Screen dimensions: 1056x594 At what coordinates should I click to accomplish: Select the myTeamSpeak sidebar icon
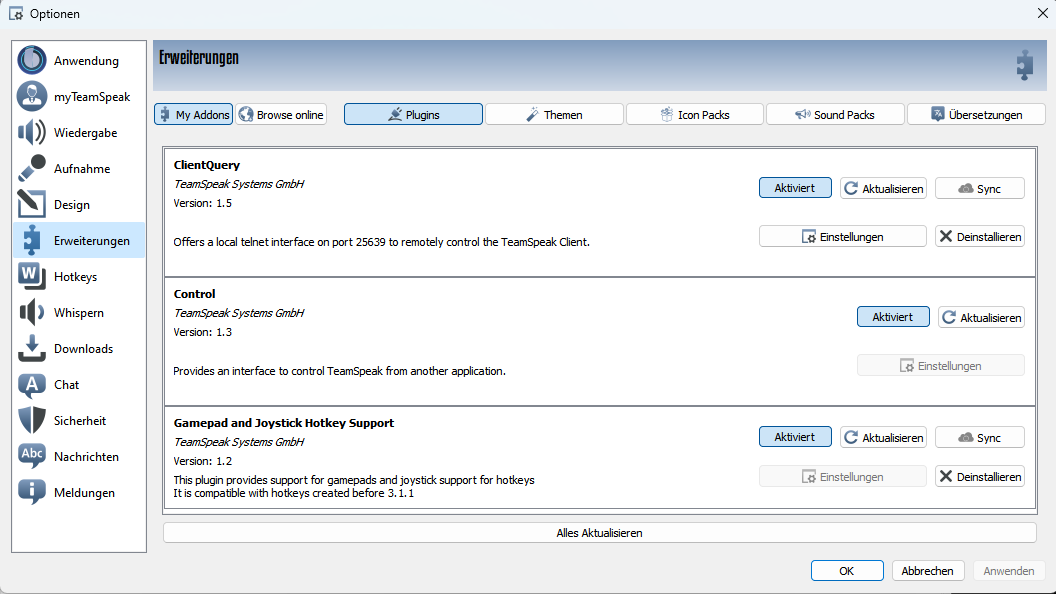[32, 96]
